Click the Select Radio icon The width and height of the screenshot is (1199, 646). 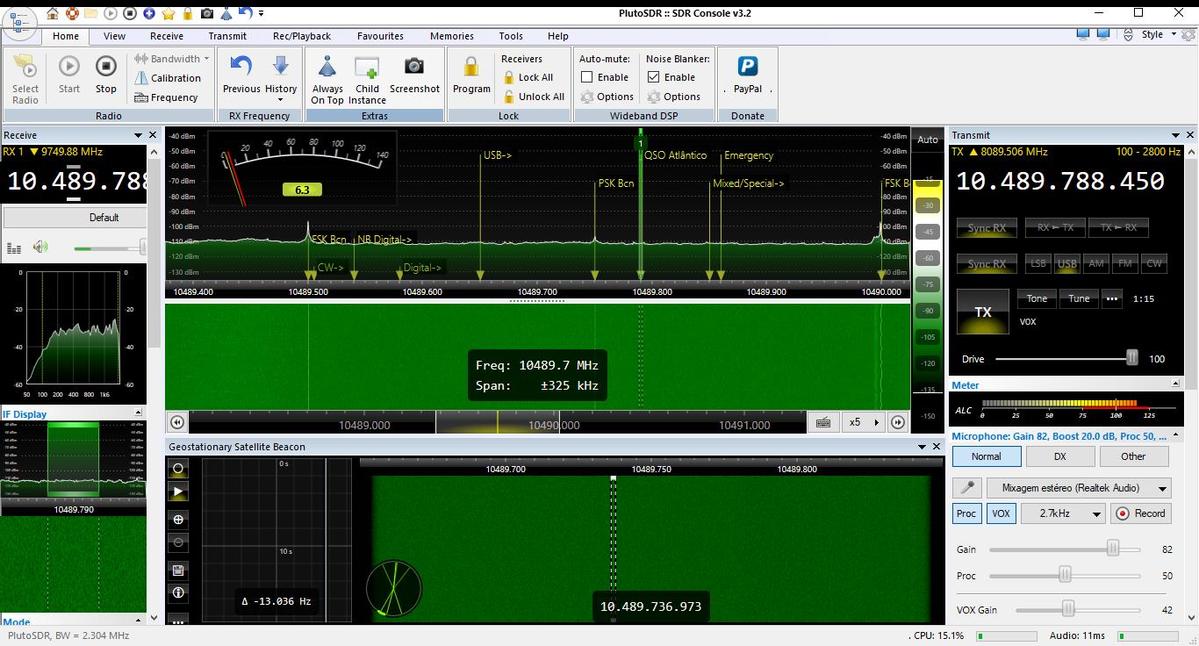[26, 69]
